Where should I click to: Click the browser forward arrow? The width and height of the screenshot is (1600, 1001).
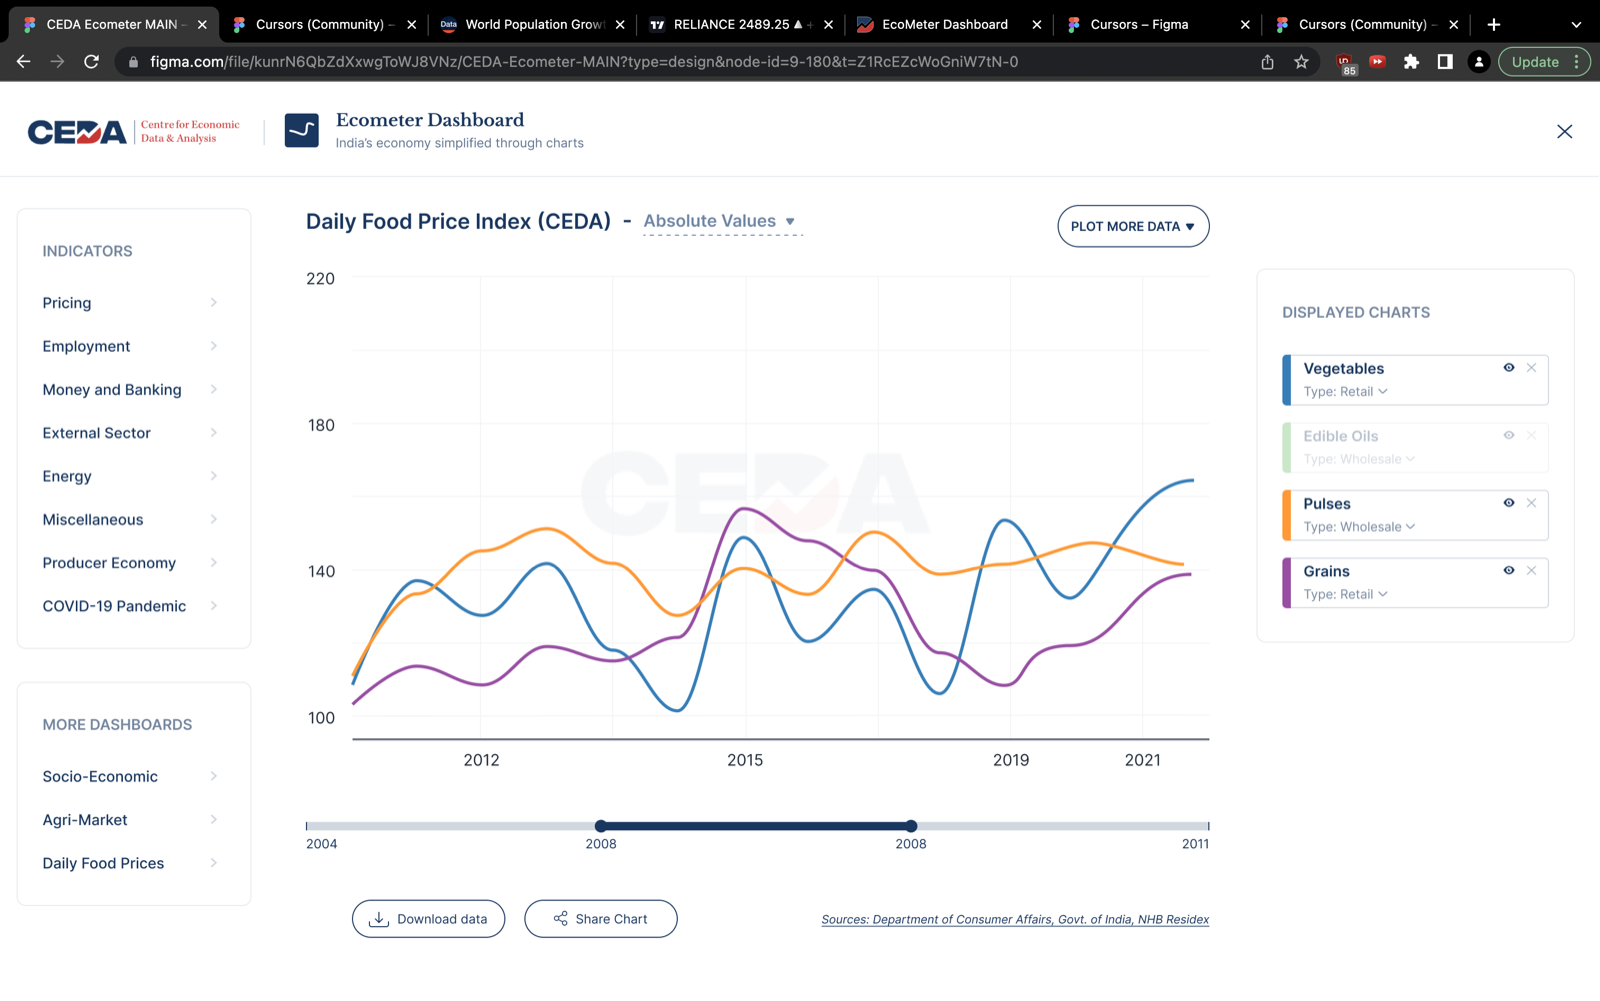[57, 62]
